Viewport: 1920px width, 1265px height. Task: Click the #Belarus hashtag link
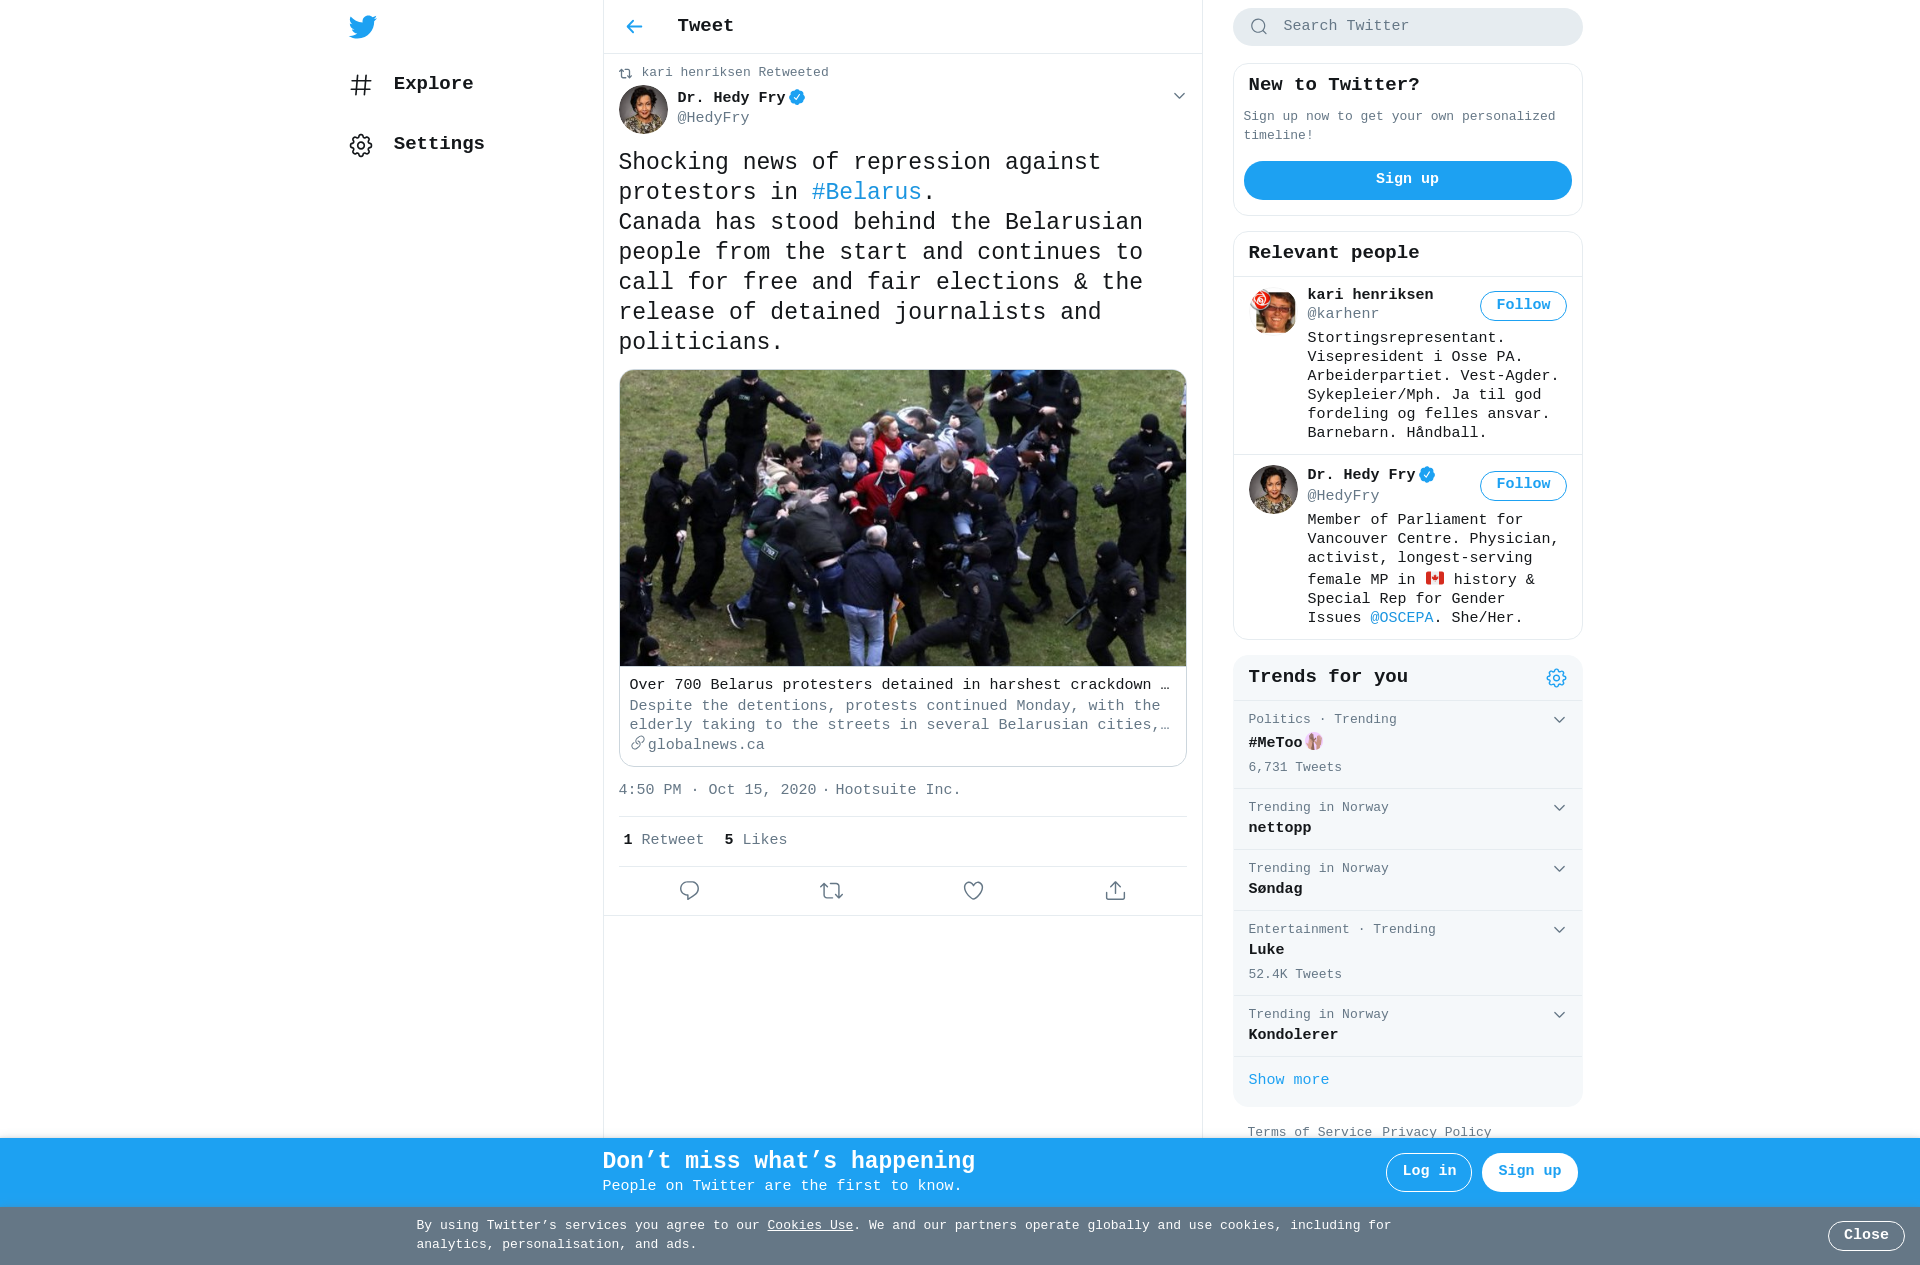pyautogui.click(x=866, y=192)
